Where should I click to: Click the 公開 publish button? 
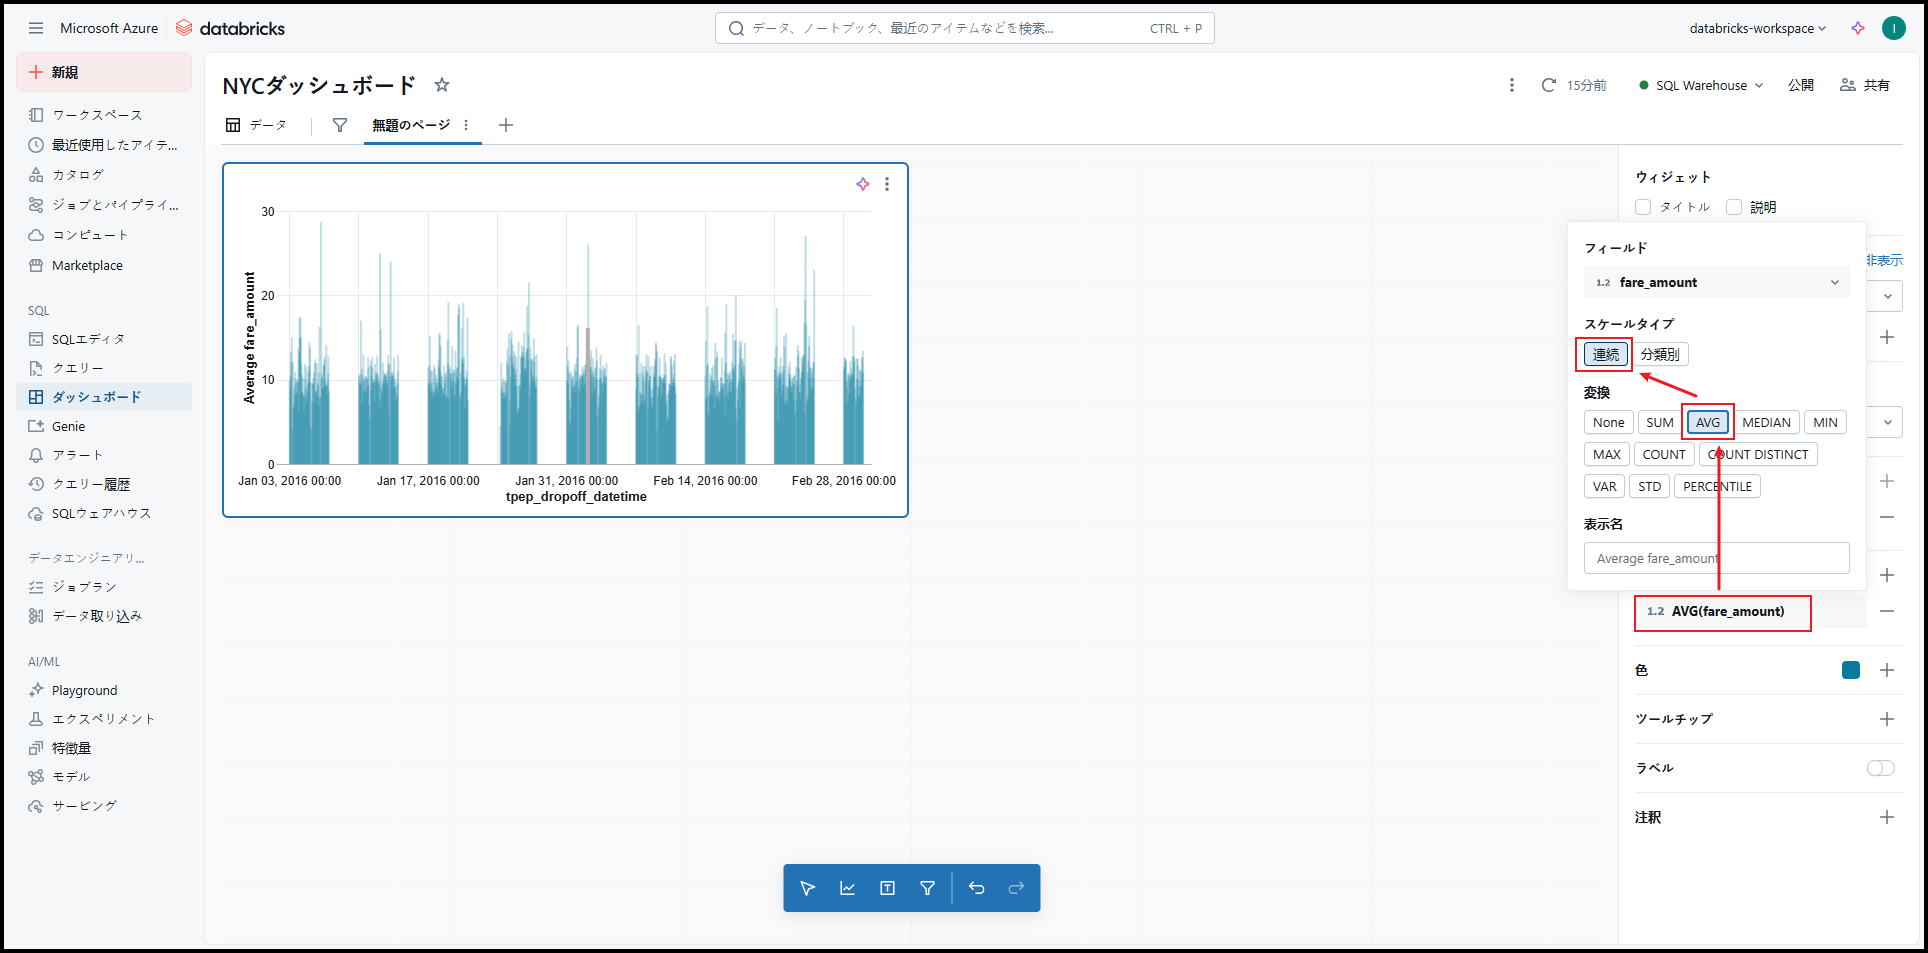coord(1801,85)
